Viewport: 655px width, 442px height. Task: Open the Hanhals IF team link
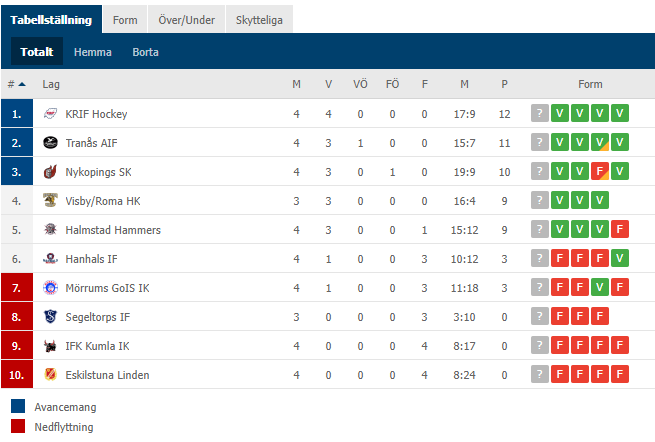coord(91,259)
